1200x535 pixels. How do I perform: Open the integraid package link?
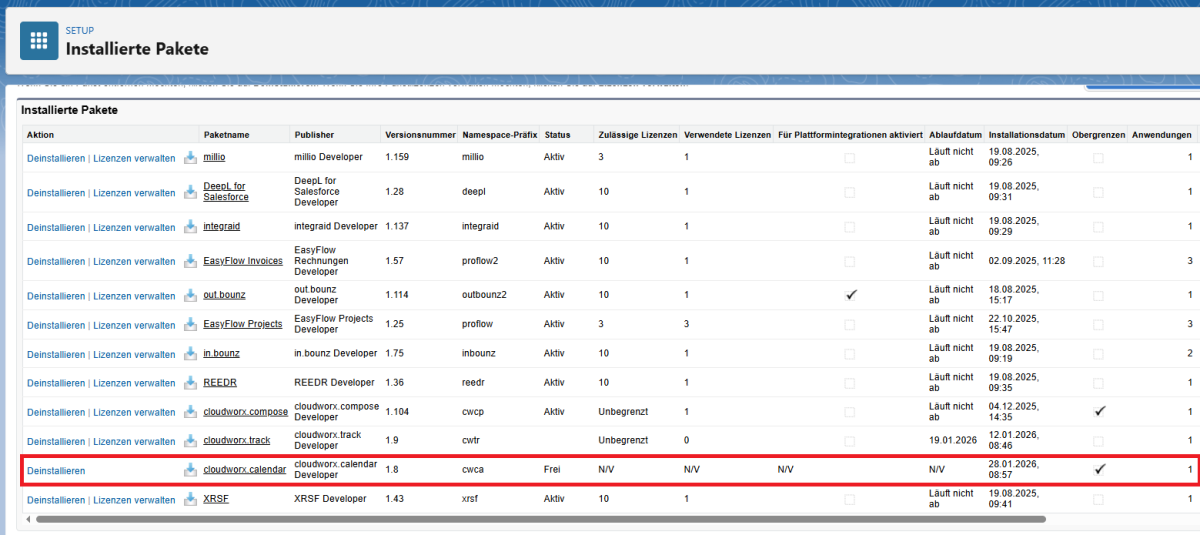tap(222, 227)
